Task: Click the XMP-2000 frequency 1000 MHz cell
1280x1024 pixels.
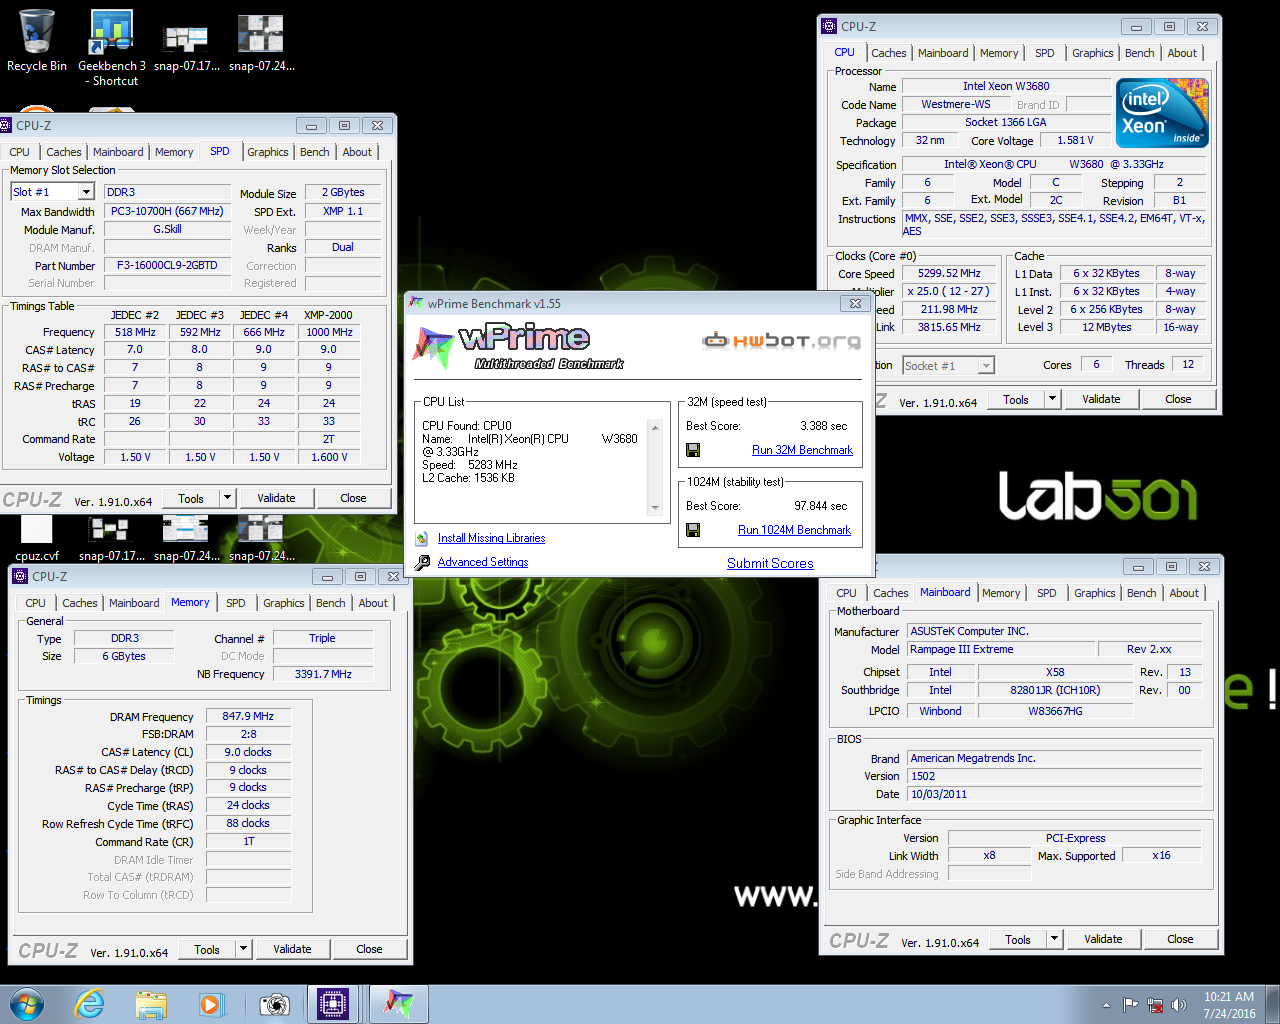Action: [329, 332]
